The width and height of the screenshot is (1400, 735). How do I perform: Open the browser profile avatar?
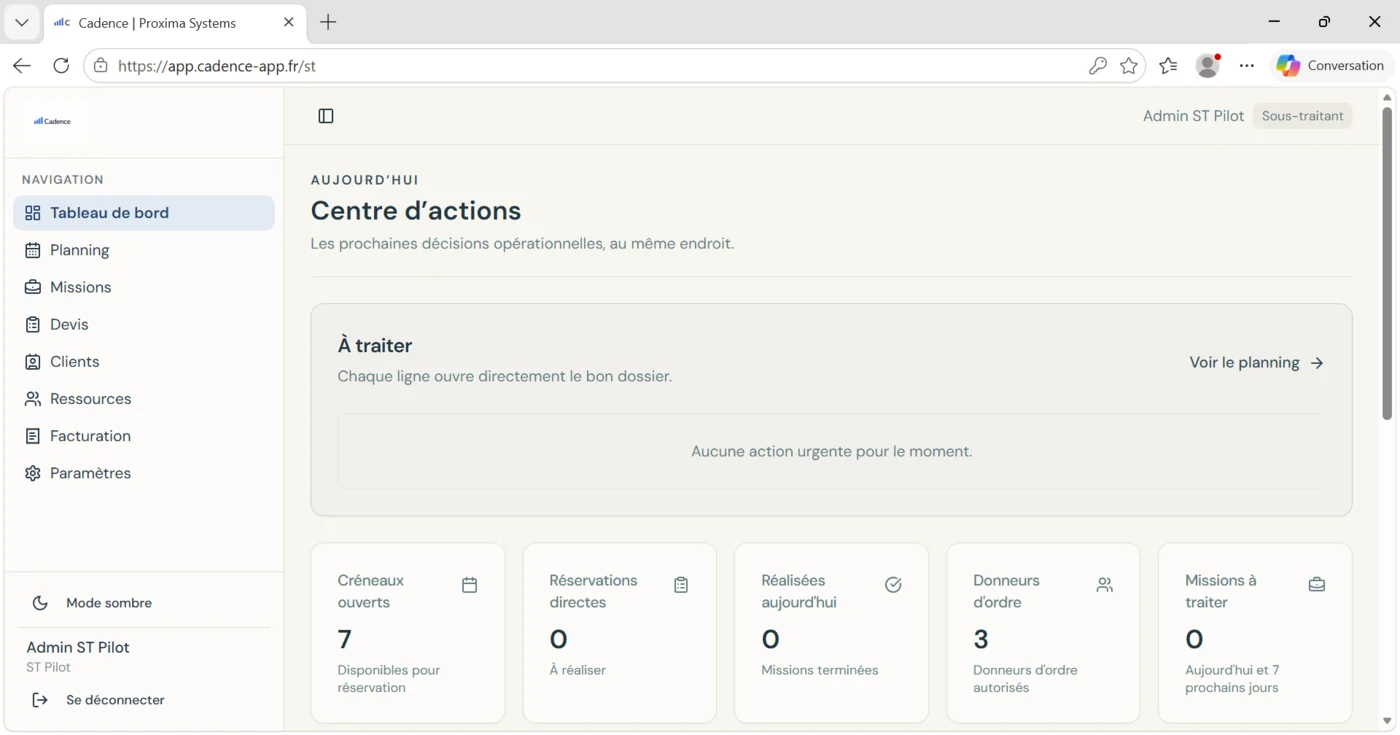1208,66
